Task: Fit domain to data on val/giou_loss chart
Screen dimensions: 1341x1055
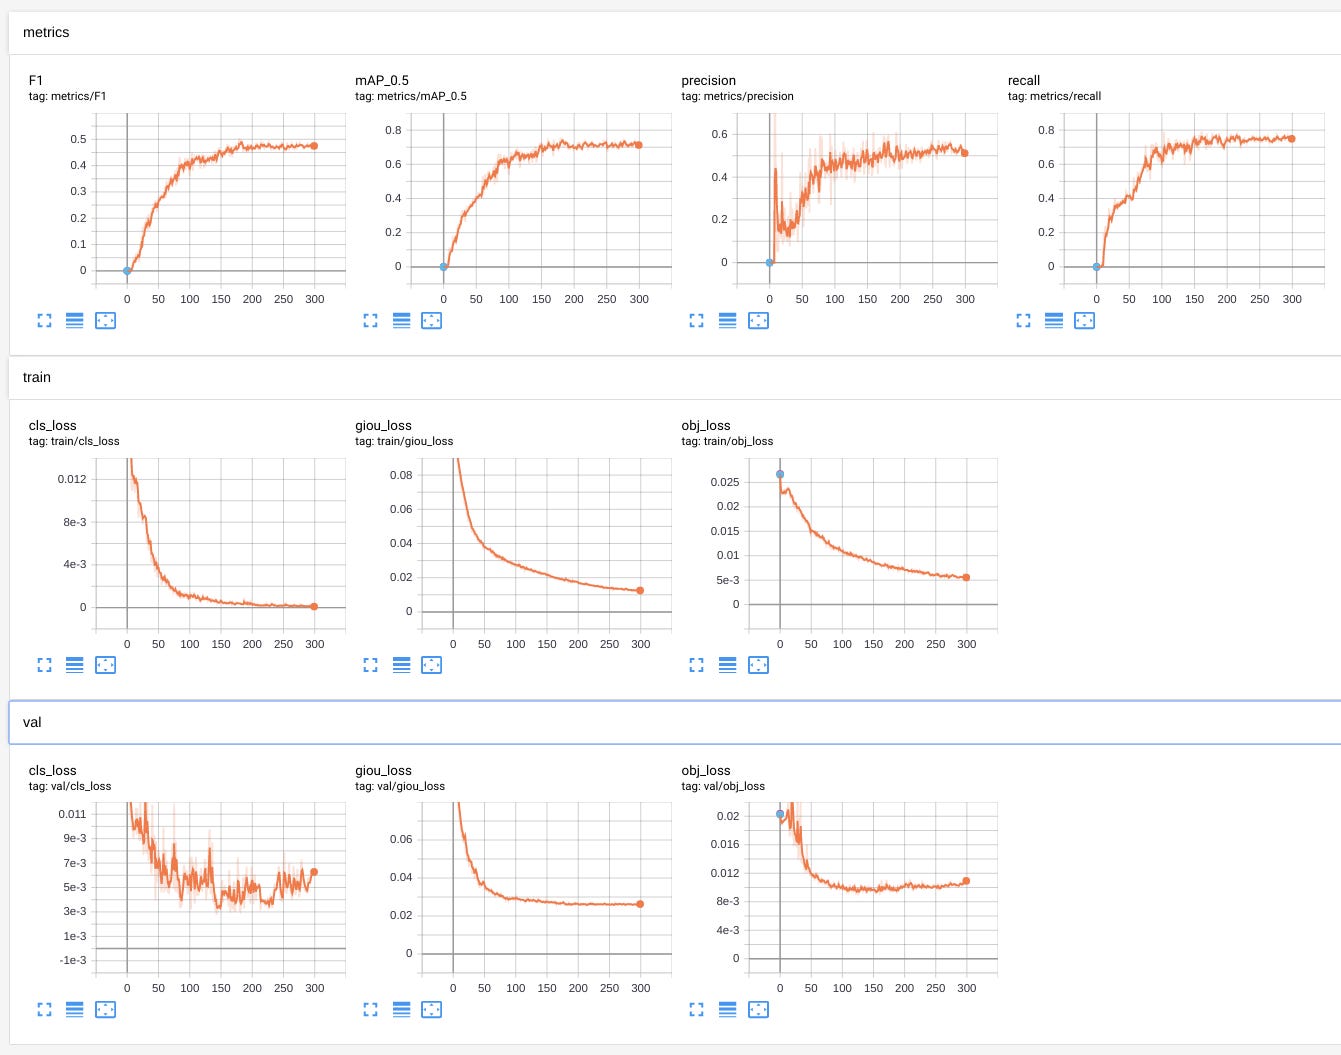Action: coord(431,1010)
